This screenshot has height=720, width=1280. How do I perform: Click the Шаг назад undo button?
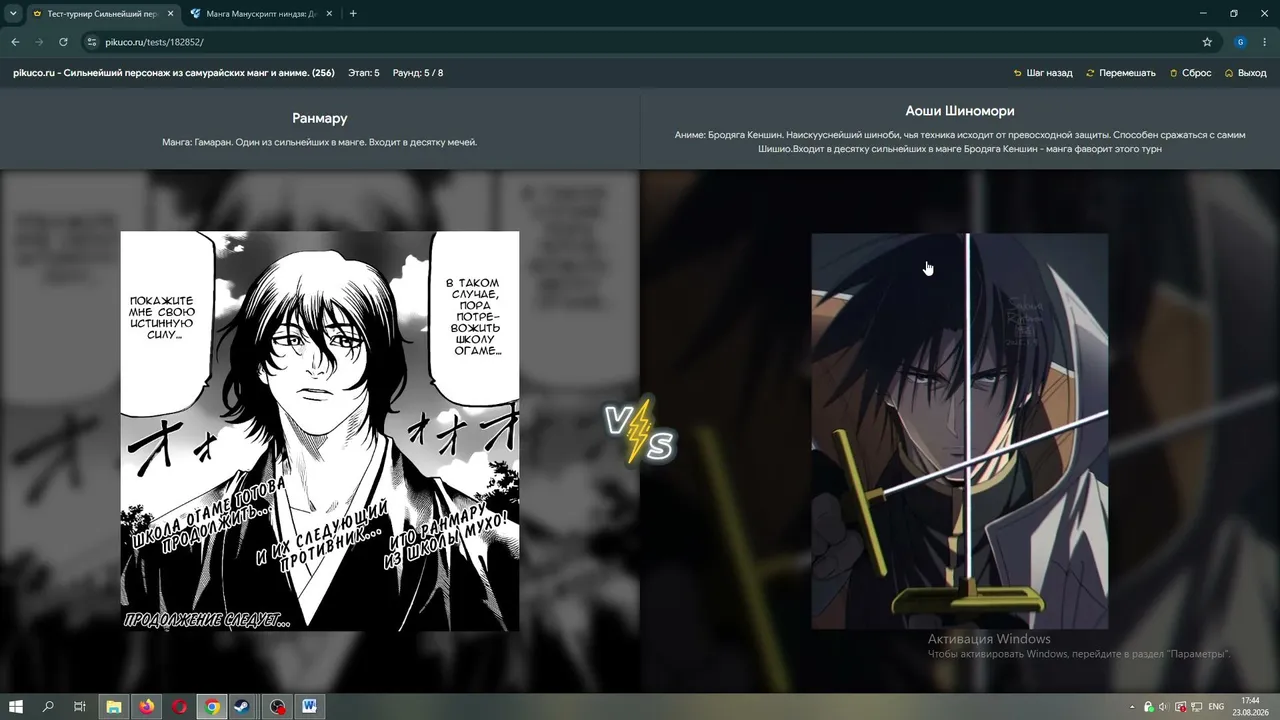(1043, 73)
